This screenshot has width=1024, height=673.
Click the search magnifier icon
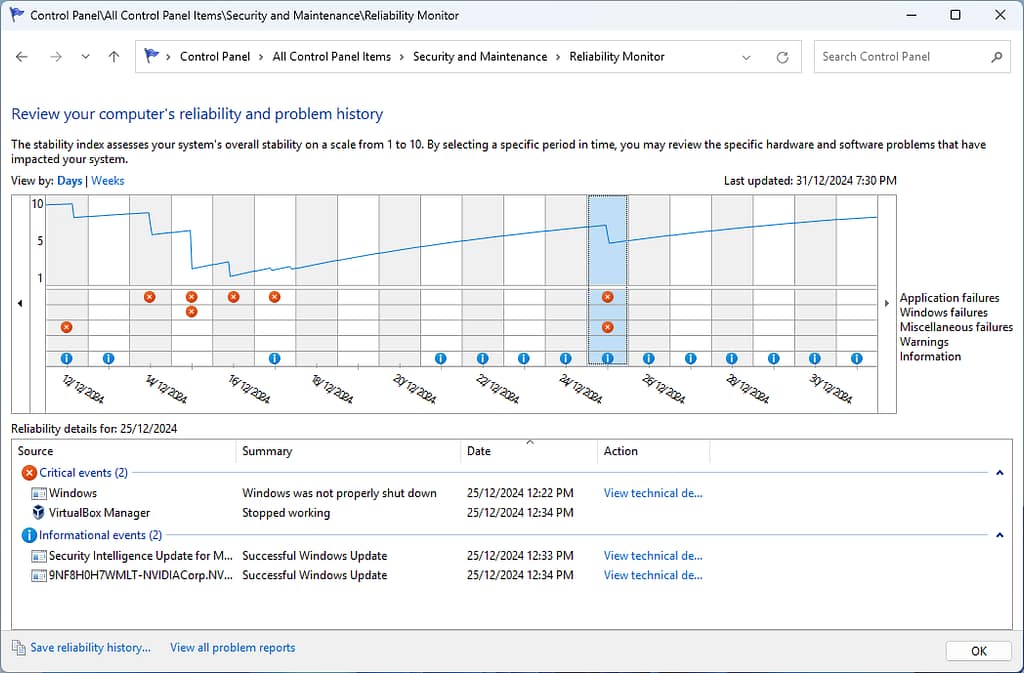[x=995, y=56]
